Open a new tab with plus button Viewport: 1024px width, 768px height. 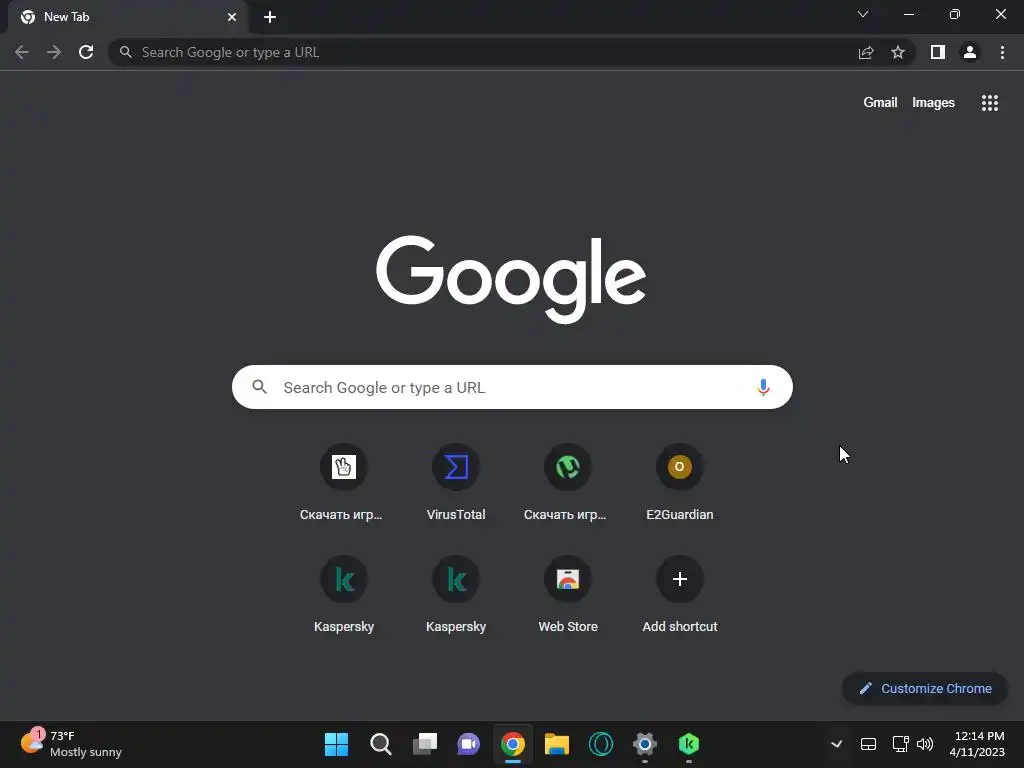(270, 17)
